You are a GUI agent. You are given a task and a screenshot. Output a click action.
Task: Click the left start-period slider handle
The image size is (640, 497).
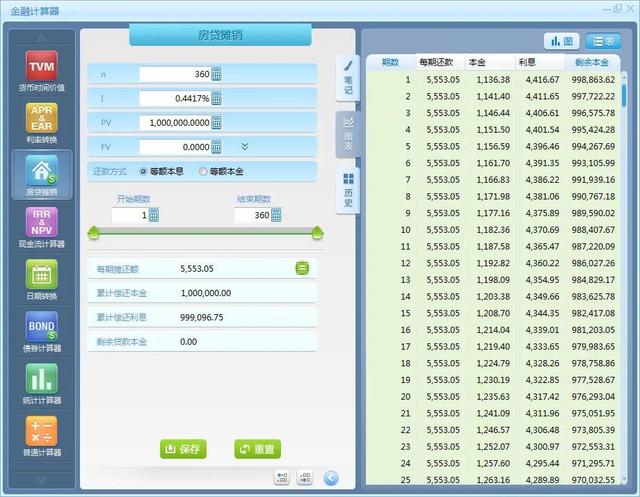pos(94,233)
